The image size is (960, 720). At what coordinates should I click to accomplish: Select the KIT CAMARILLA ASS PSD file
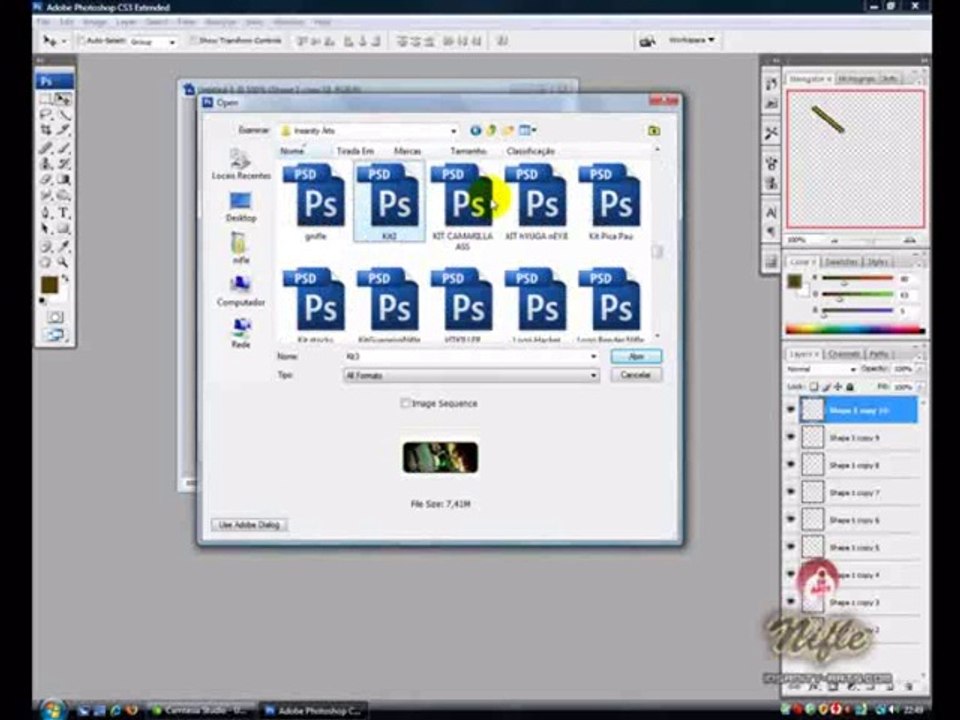pyautogui.click(x=462, y=207)
